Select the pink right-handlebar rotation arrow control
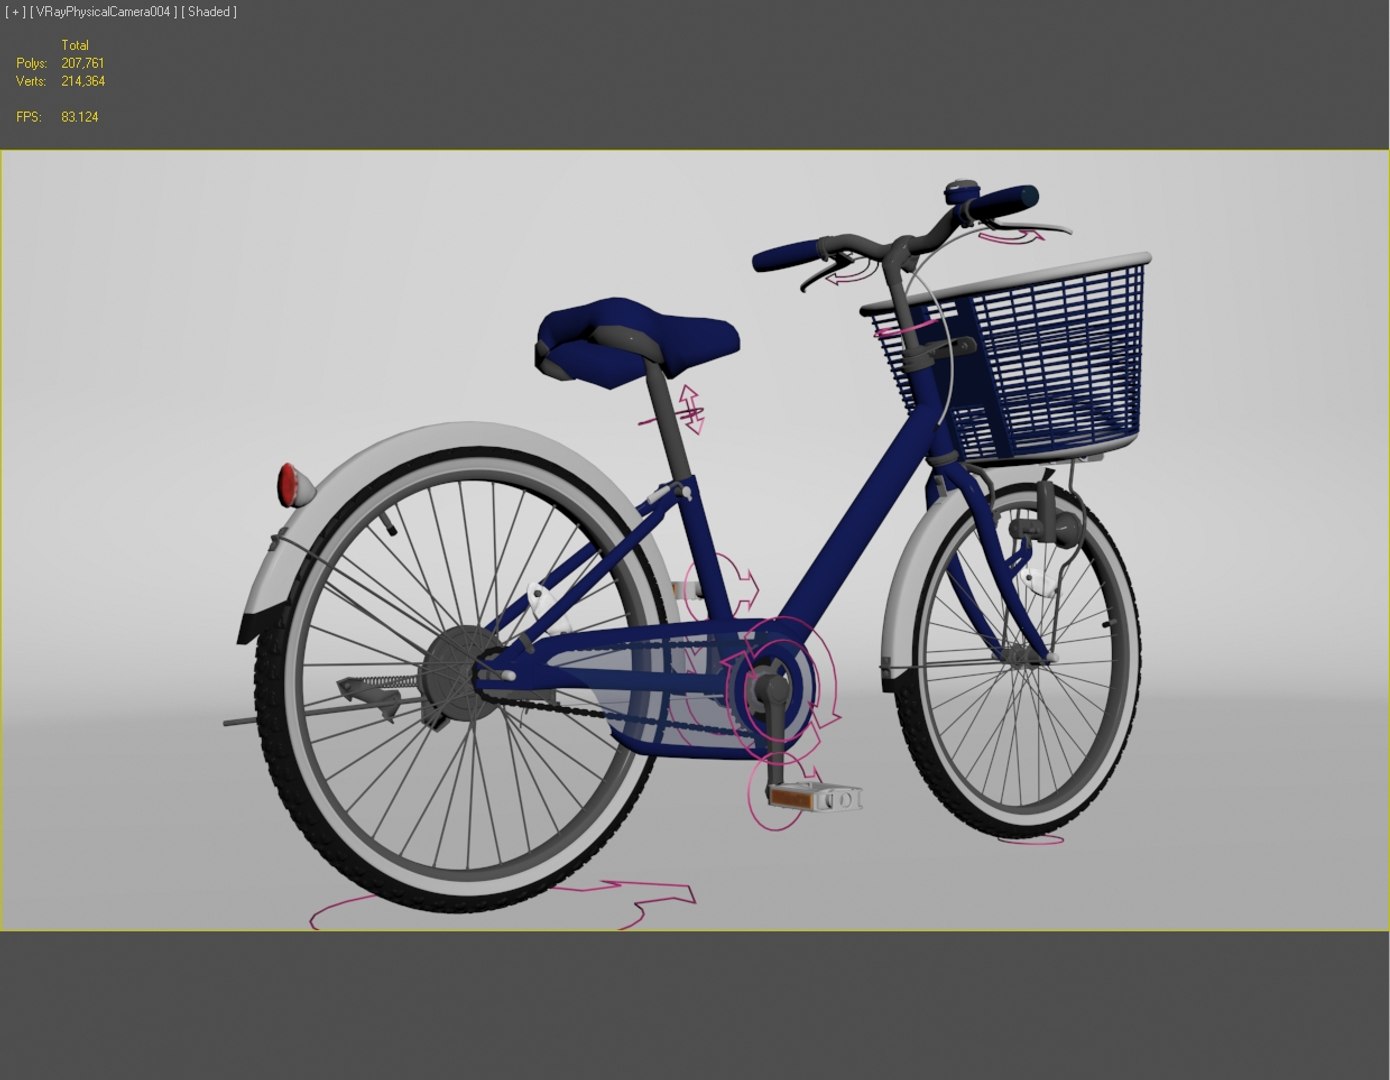Screen dimensions: 1390x1080 (1010, 237)
